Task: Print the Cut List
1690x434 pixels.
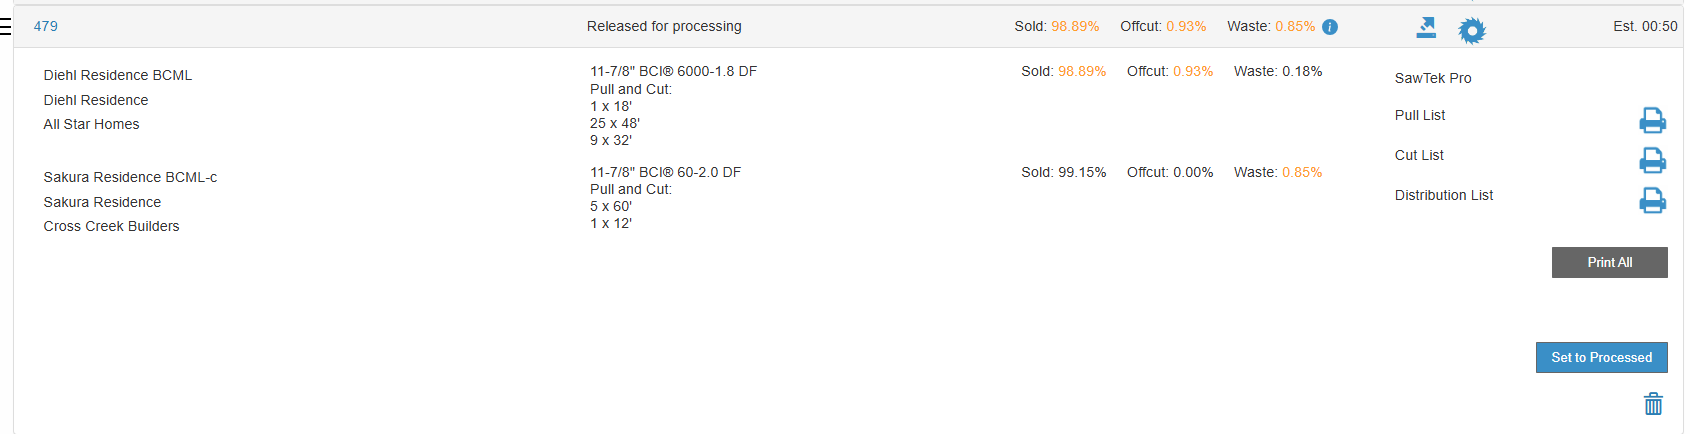Action: pyautogui.click(x=1652, y=160)
